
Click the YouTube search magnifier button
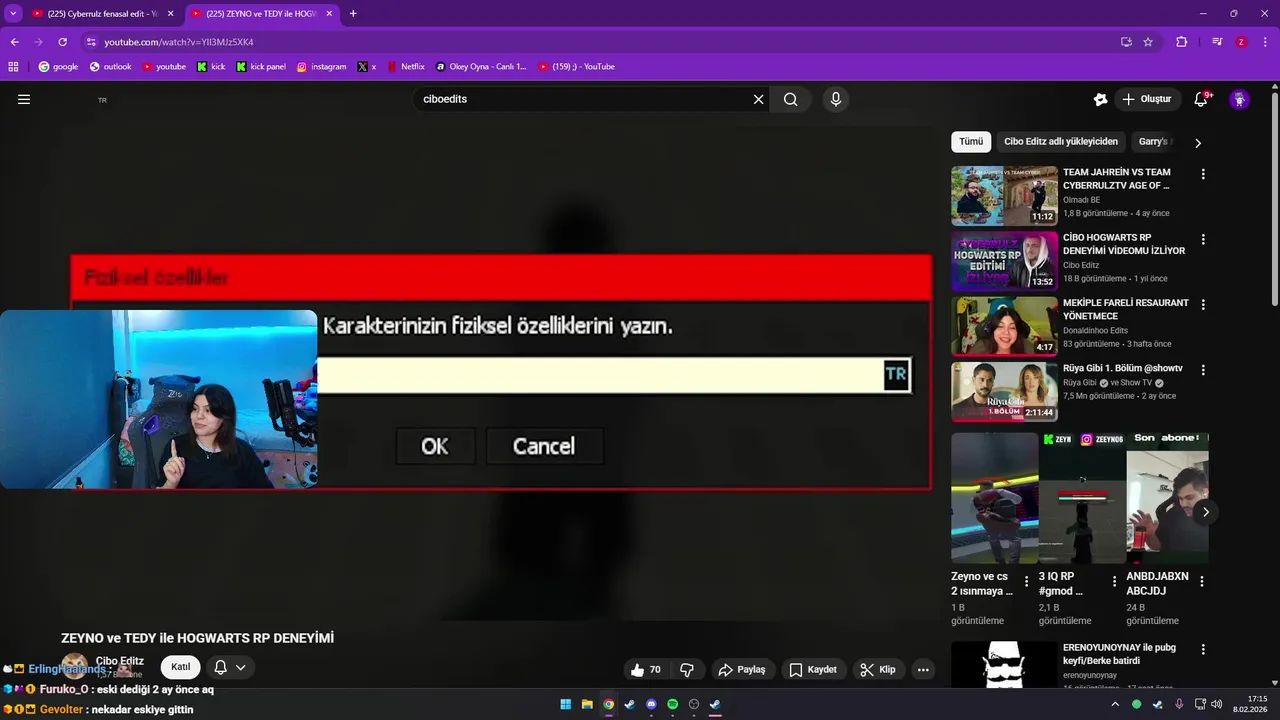coord(791,99)
